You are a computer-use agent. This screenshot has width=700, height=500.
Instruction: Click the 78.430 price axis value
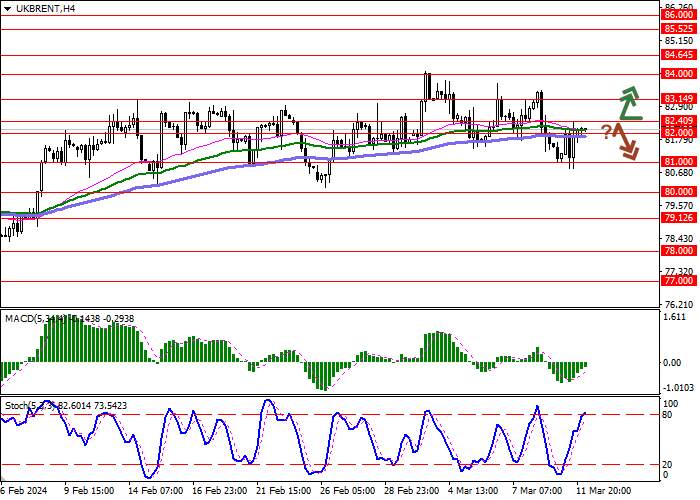click(x=679, y=239)
